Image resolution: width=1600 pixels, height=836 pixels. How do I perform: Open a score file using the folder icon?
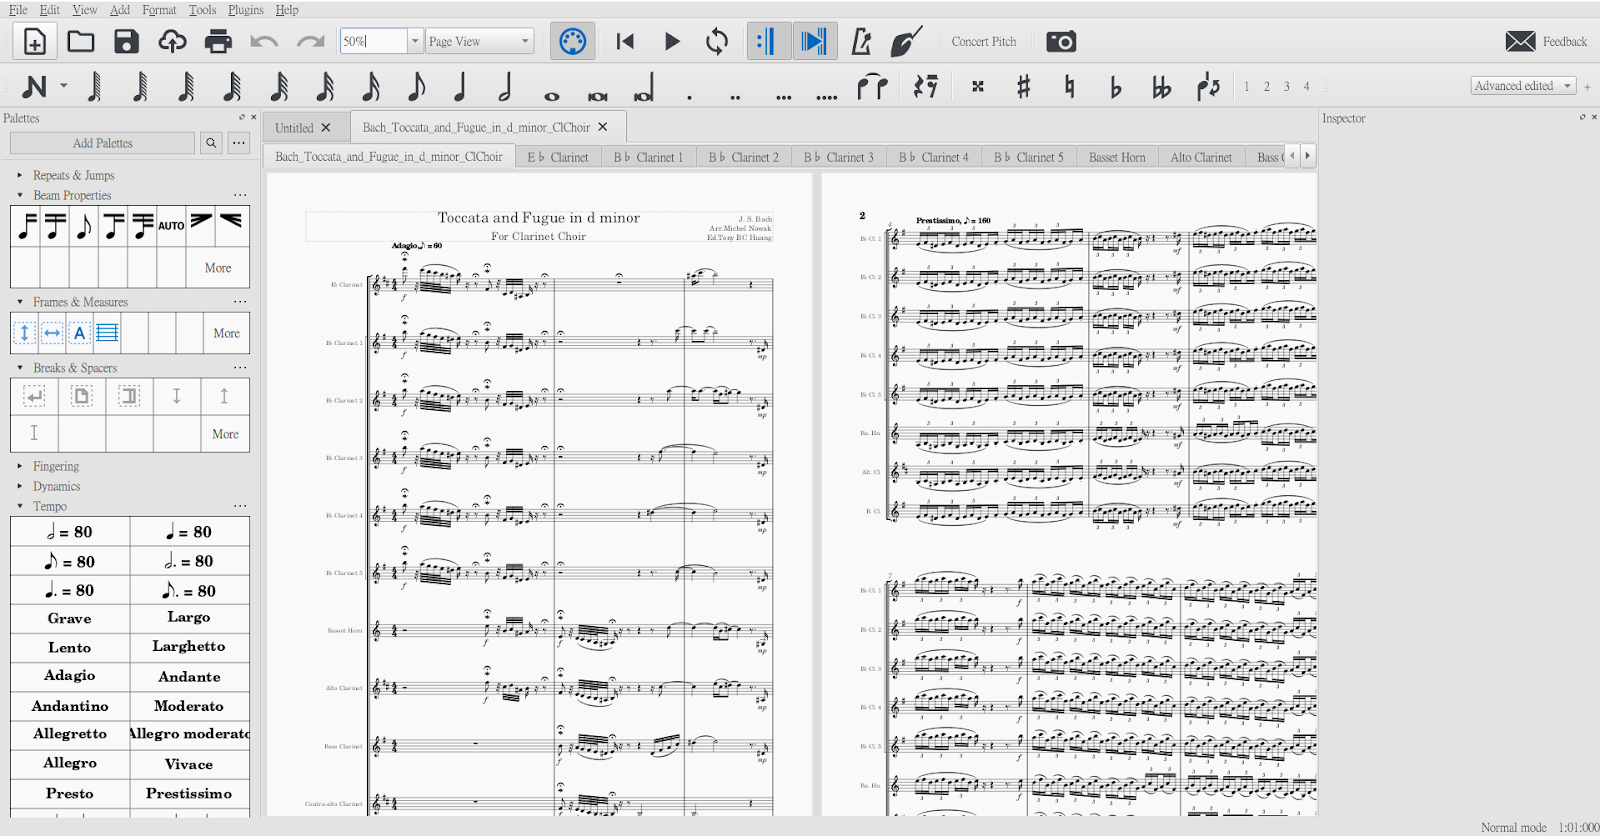point(81,41)
